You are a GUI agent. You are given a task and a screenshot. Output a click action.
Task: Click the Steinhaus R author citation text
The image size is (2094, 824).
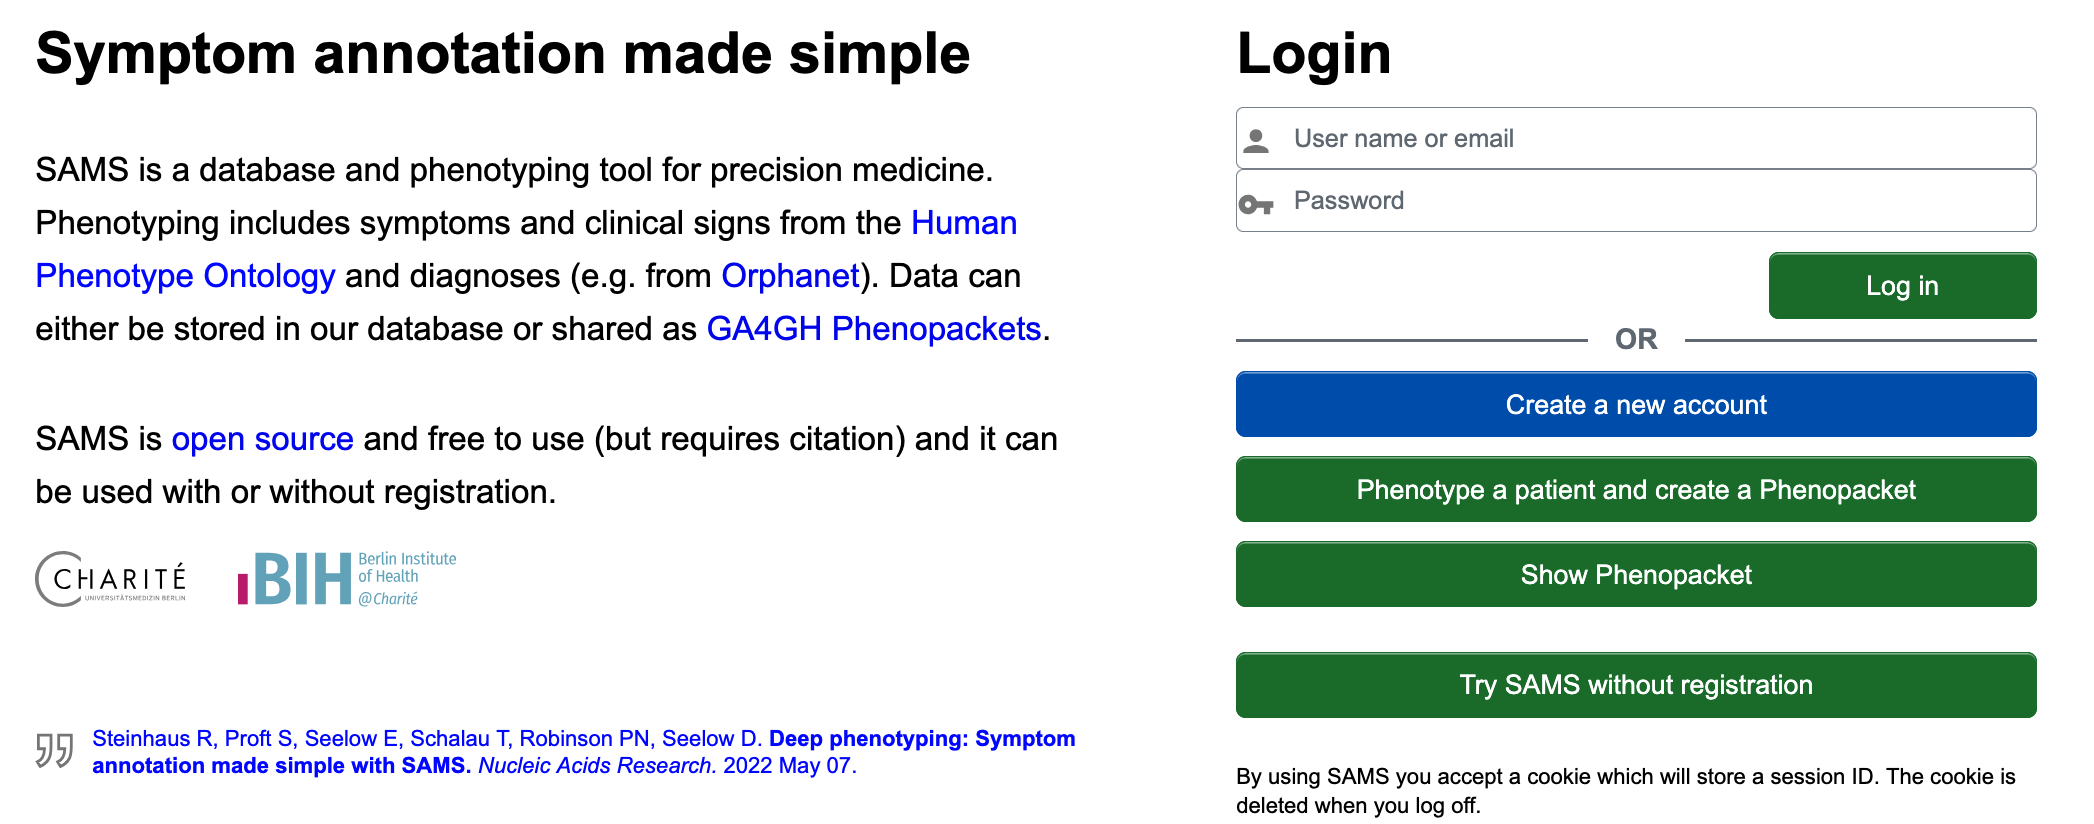(x=152, y=739)
